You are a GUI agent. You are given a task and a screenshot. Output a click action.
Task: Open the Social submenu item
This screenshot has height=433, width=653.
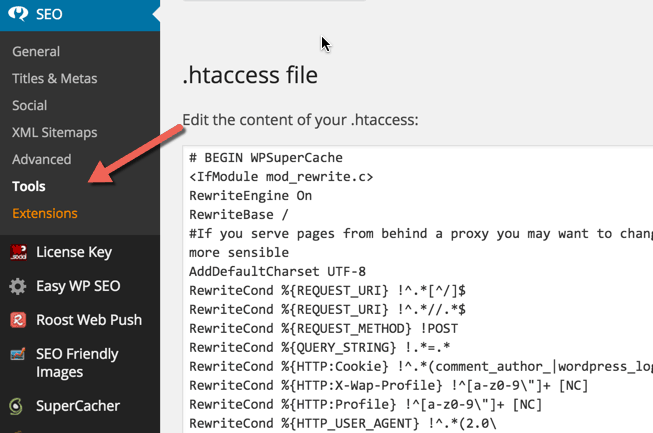(x=30, y=106)
